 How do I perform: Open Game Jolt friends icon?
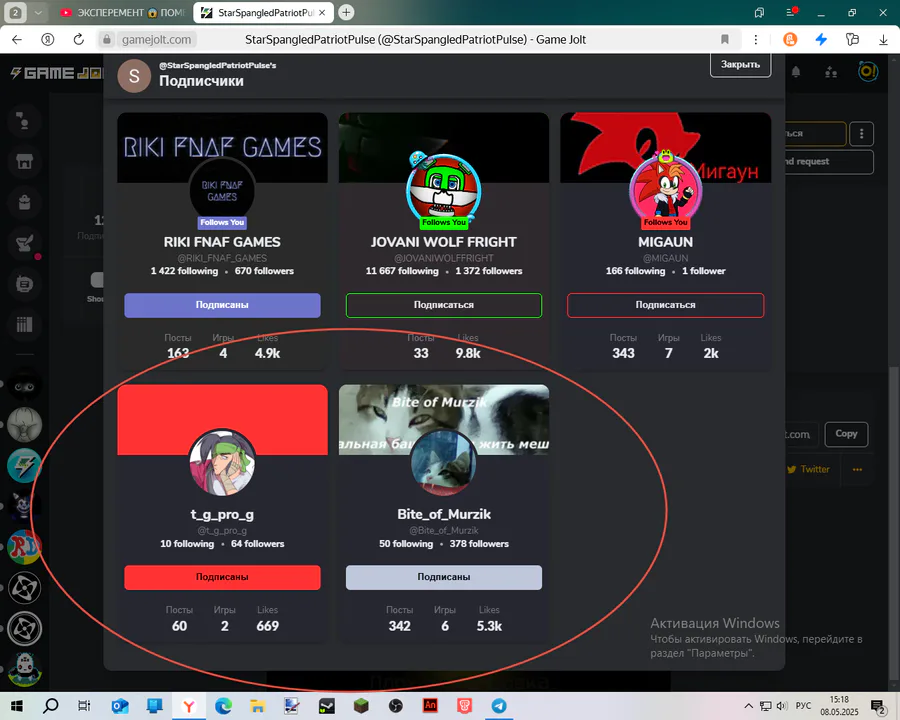coord(831,72)
